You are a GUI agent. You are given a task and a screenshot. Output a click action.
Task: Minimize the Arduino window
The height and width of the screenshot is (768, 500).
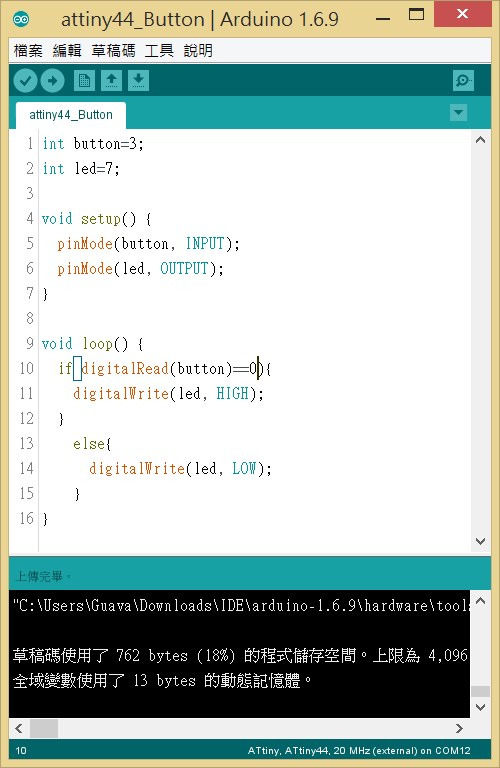click(383, 18)
